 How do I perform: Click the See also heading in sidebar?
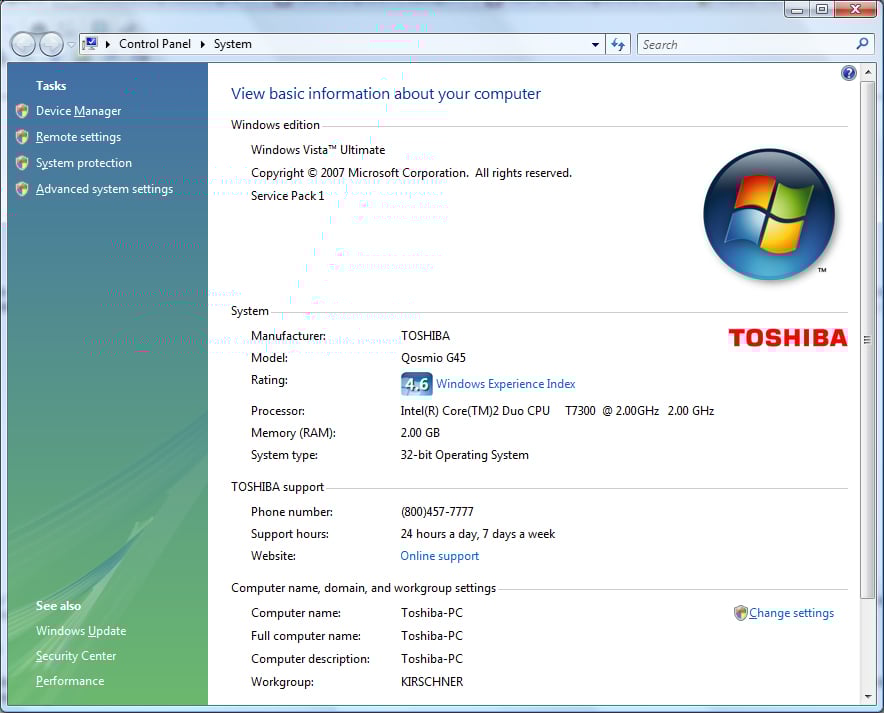pyautogui.click(x=58, y=606)
